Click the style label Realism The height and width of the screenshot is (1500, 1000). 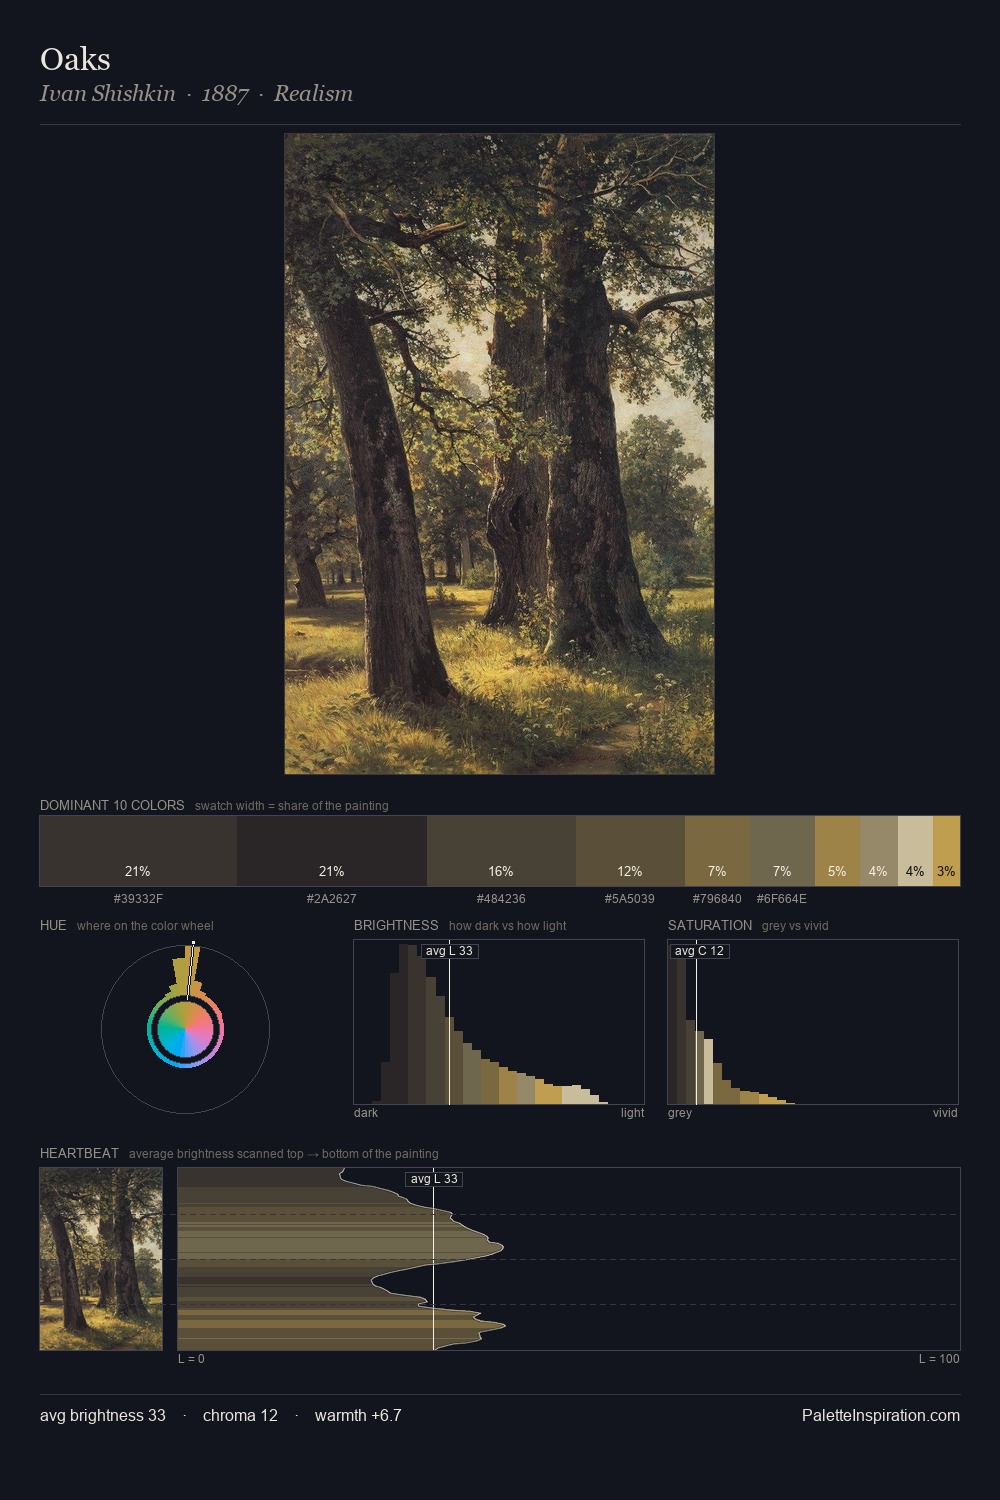pyautogui.click(x=313, y=94)
